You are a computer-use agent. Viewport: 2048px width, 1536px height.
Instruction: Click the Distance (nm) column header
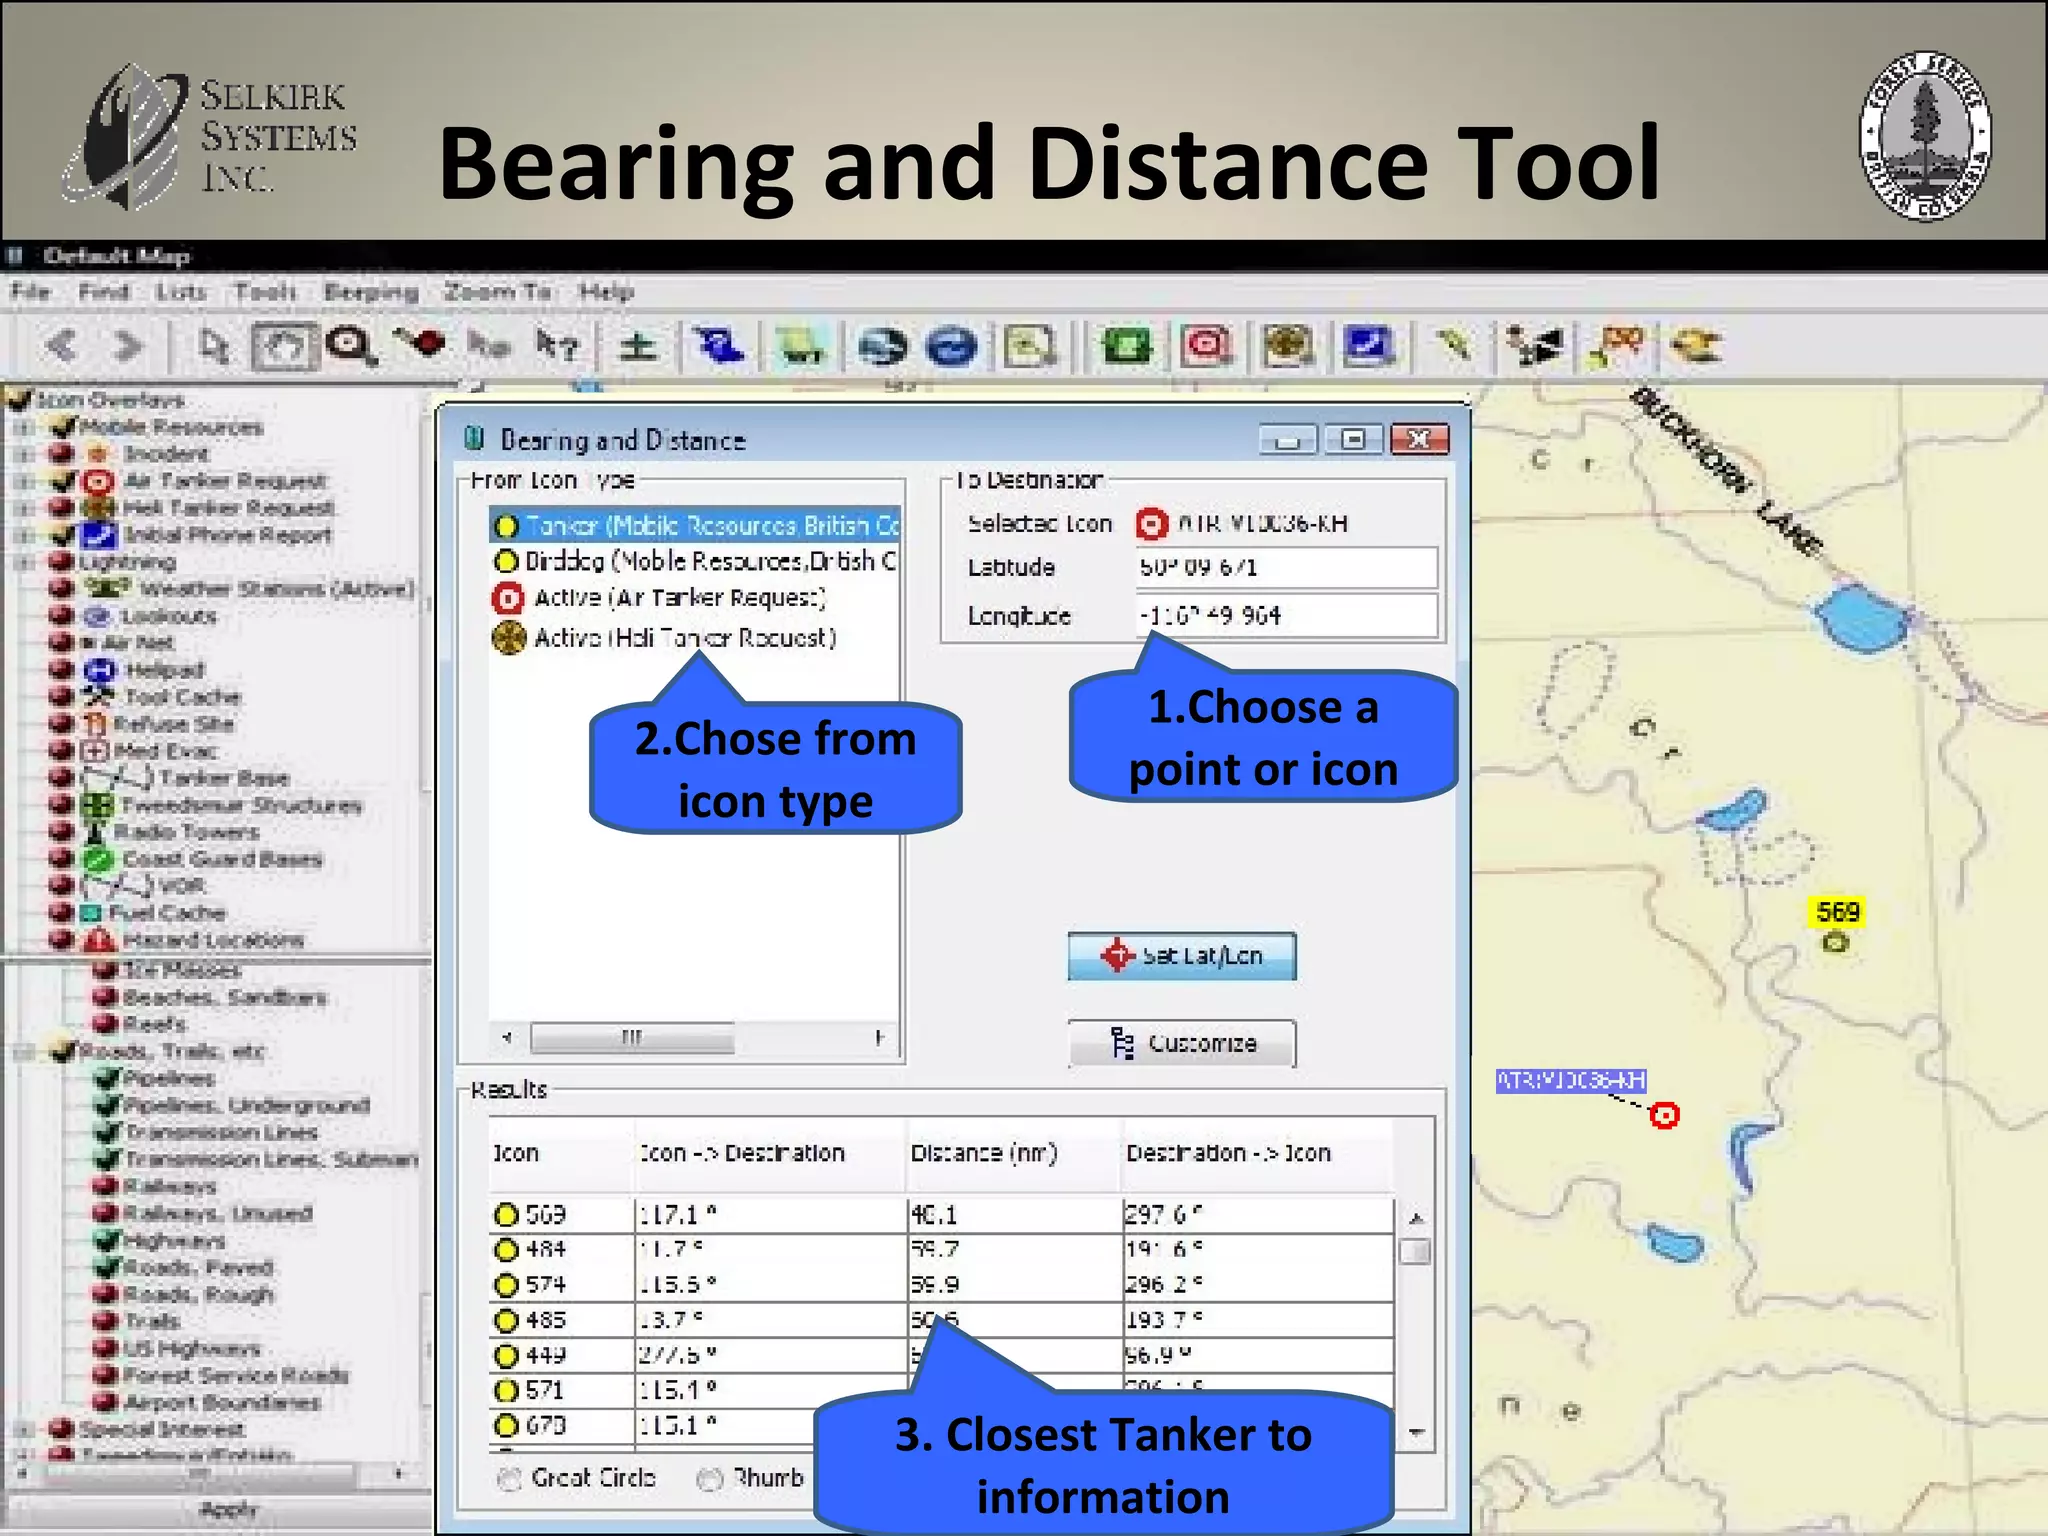coord(1014,1153)
